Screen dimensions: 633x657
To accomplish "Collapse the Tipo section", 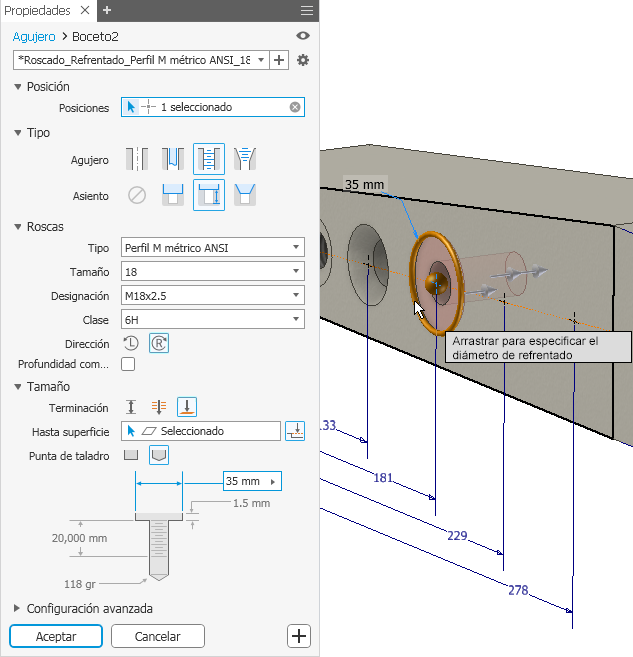I will (x=18, y=133).
